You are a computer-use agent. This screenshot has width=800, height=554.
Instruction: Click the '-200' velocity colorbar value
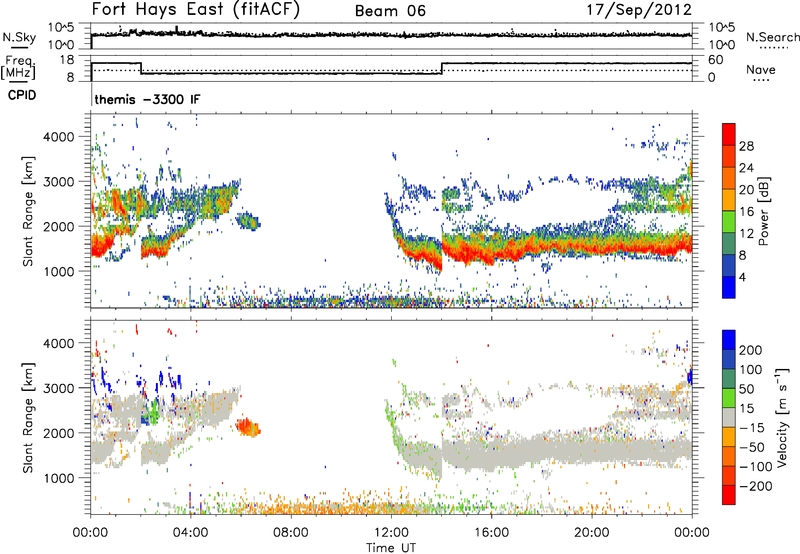click(756, 486)
